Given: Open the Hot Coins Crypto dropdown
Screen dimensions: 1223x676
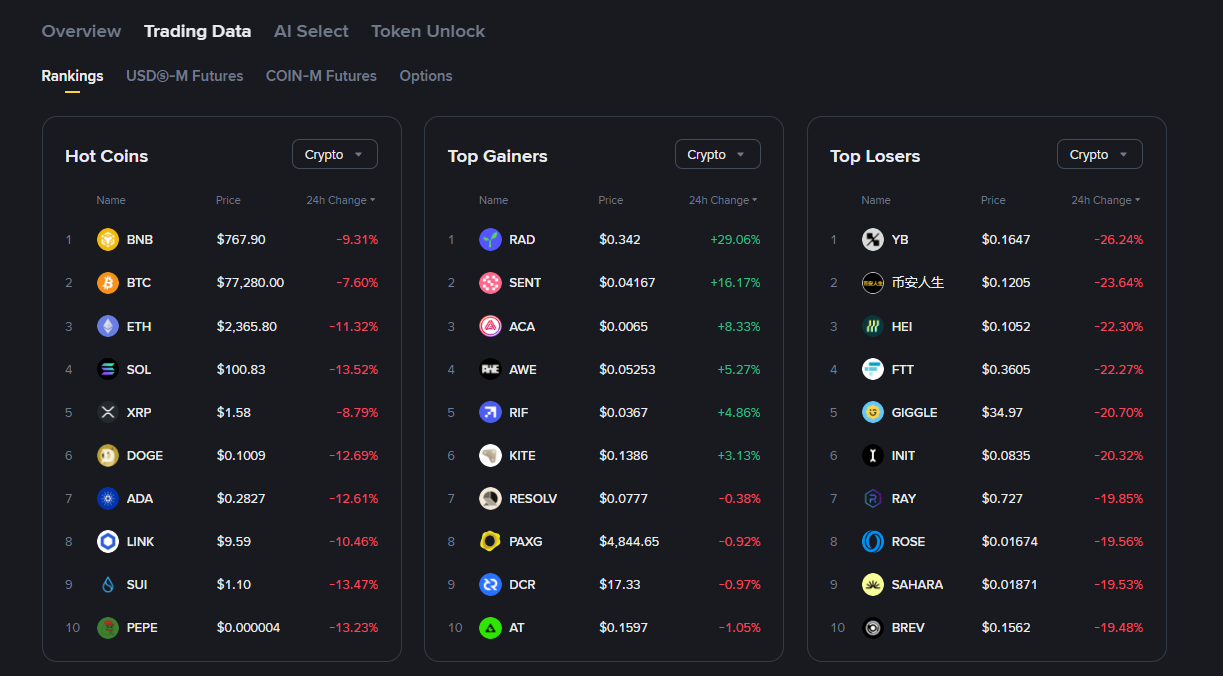Looking at the screenshot, I should [x=334, y=155].
